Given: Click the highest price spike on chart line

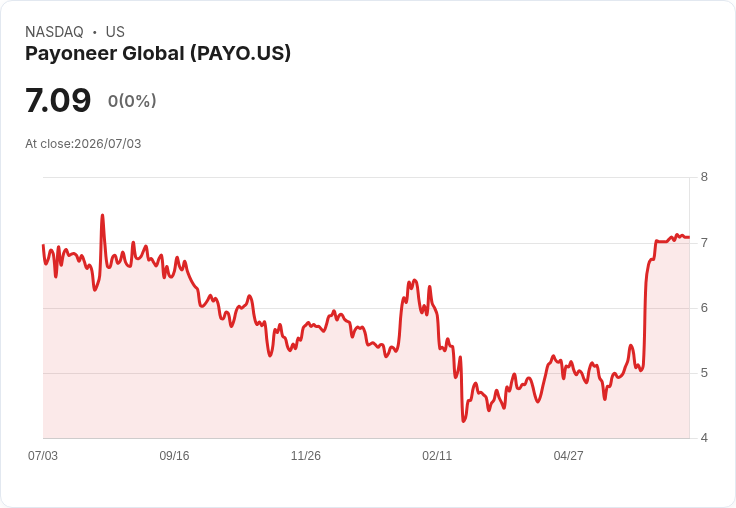Looking at the screenshot, I should 102,216.
